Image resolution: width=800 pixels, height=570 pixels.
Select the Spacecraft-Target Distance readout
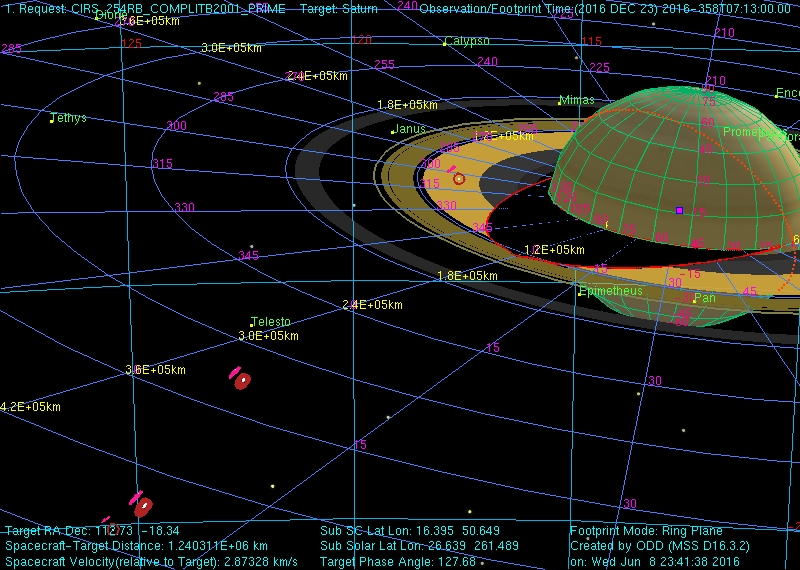[x=136, y=547]
